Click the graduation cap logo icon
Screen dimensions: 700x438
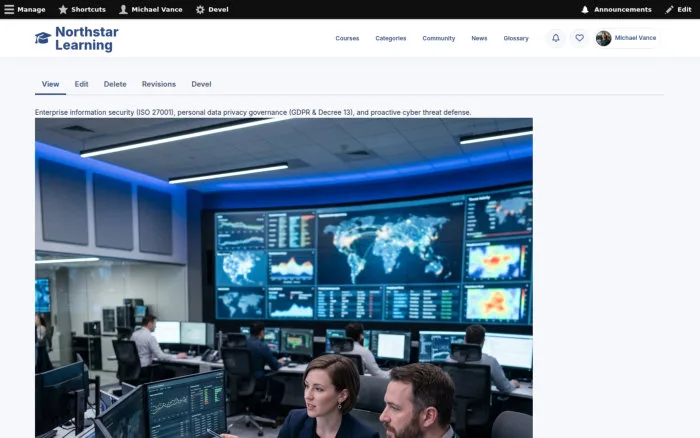tap(43, 38)
